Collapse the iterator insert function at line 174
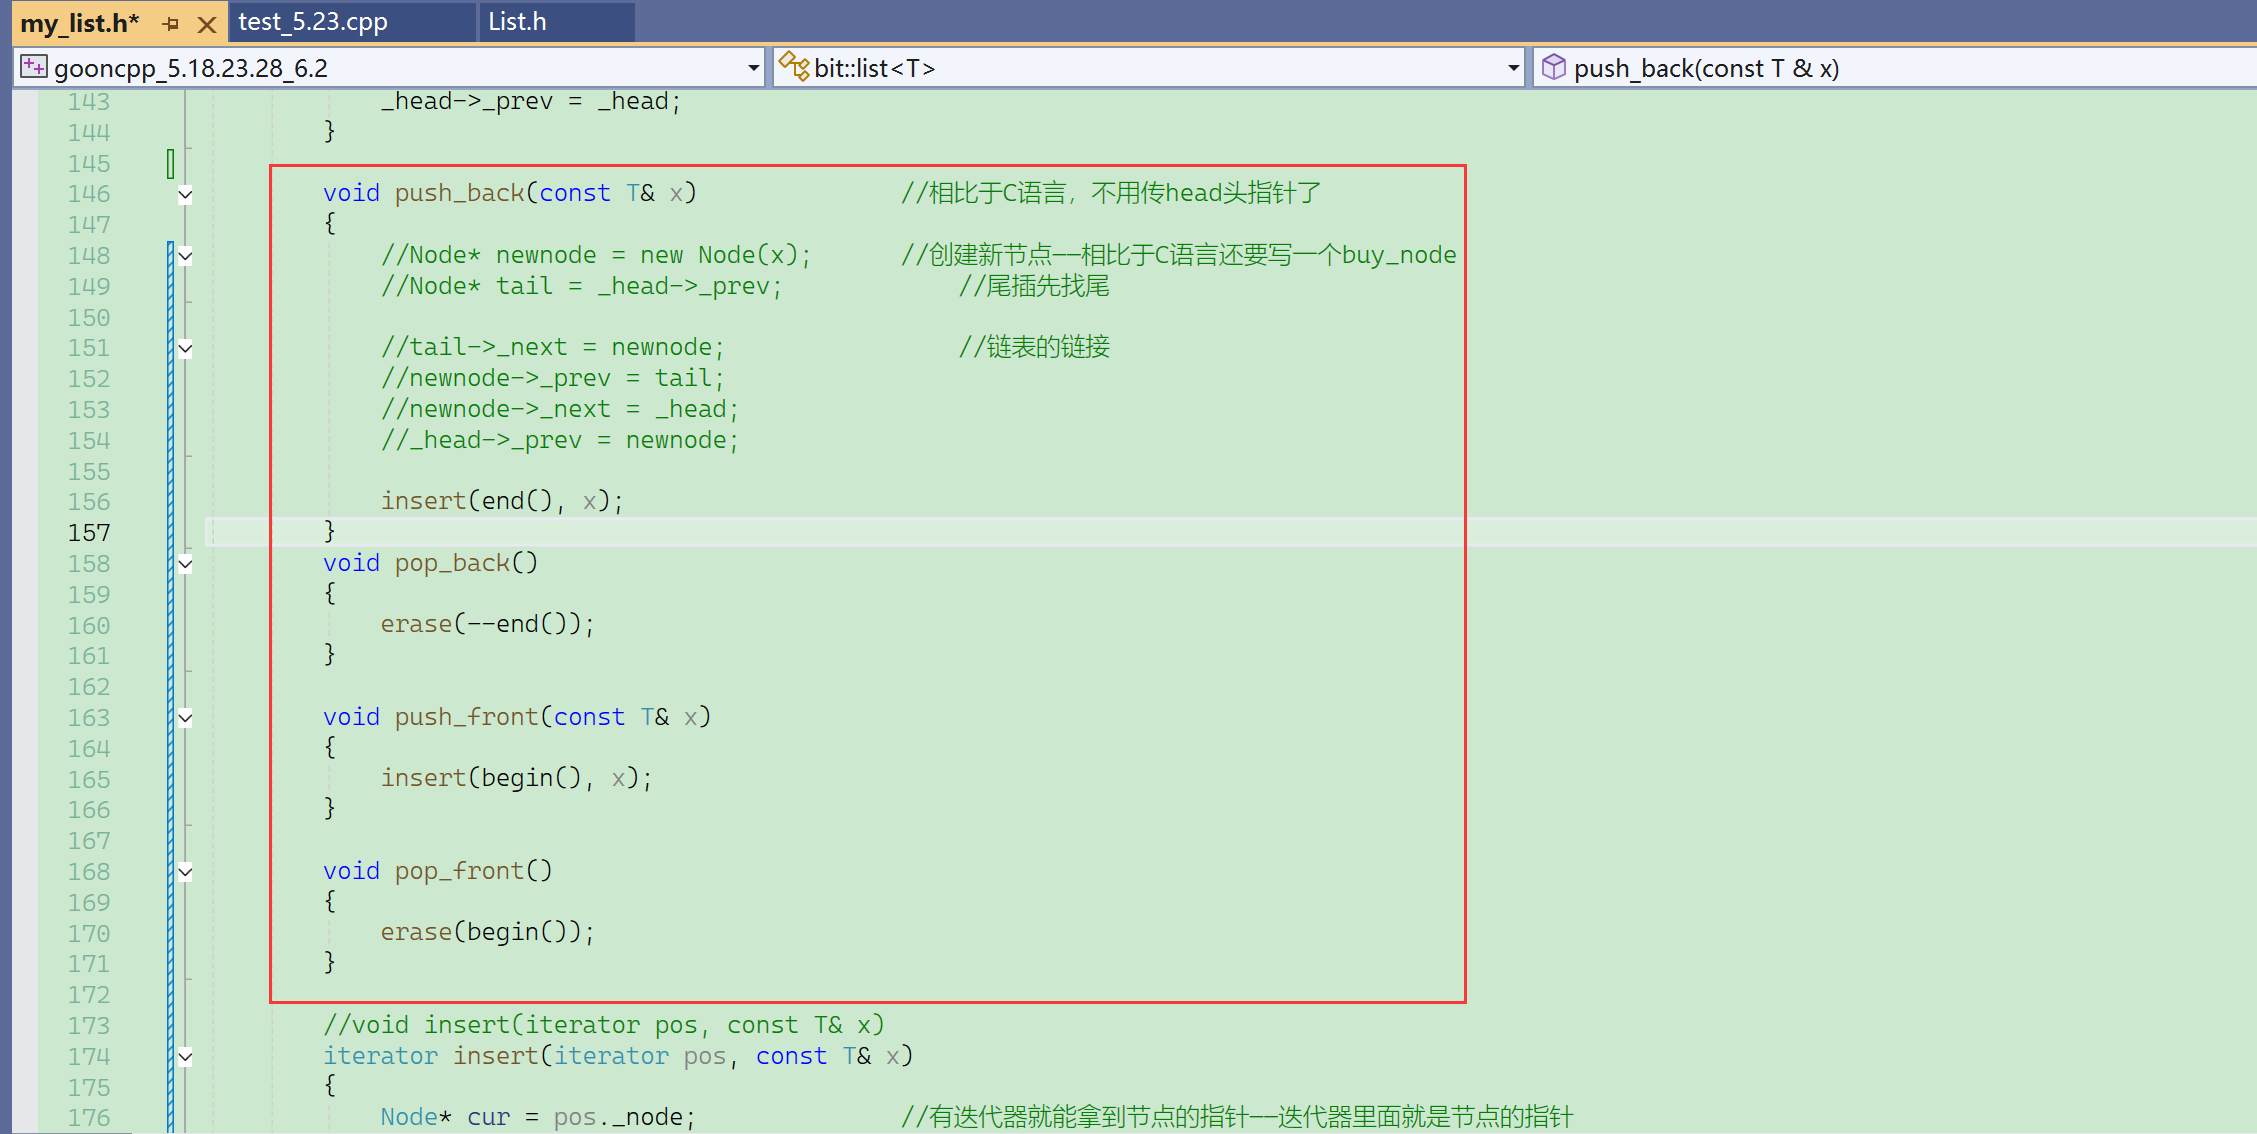This screenshot has width=2257, height=1134. coord(185,1057)
